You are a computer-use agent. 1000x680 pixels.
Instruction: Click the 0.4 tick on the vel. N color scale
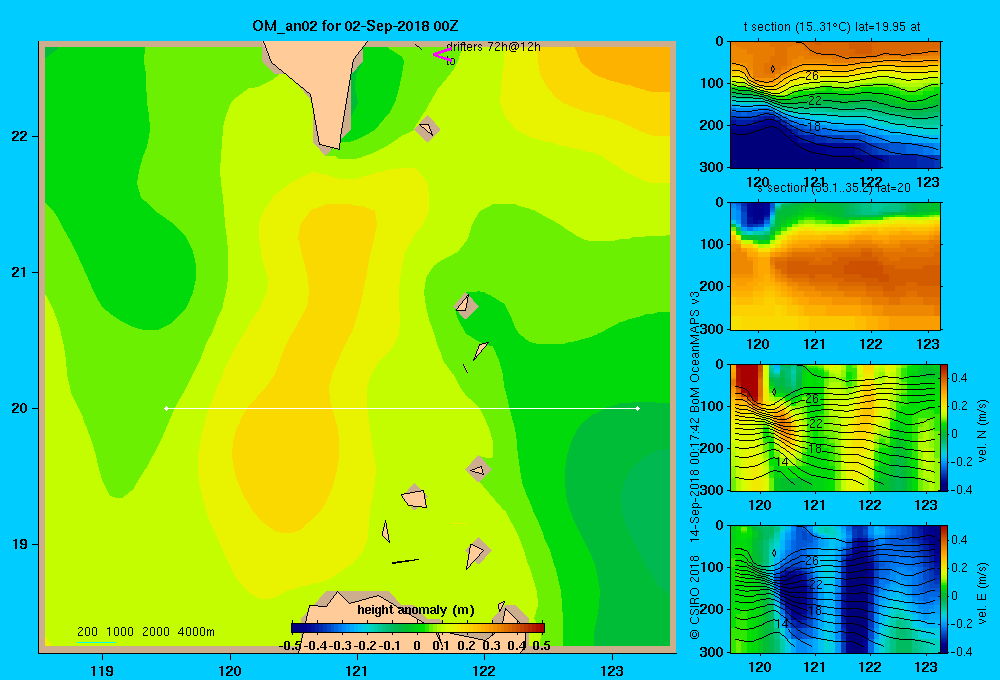[x=959, y=378]
